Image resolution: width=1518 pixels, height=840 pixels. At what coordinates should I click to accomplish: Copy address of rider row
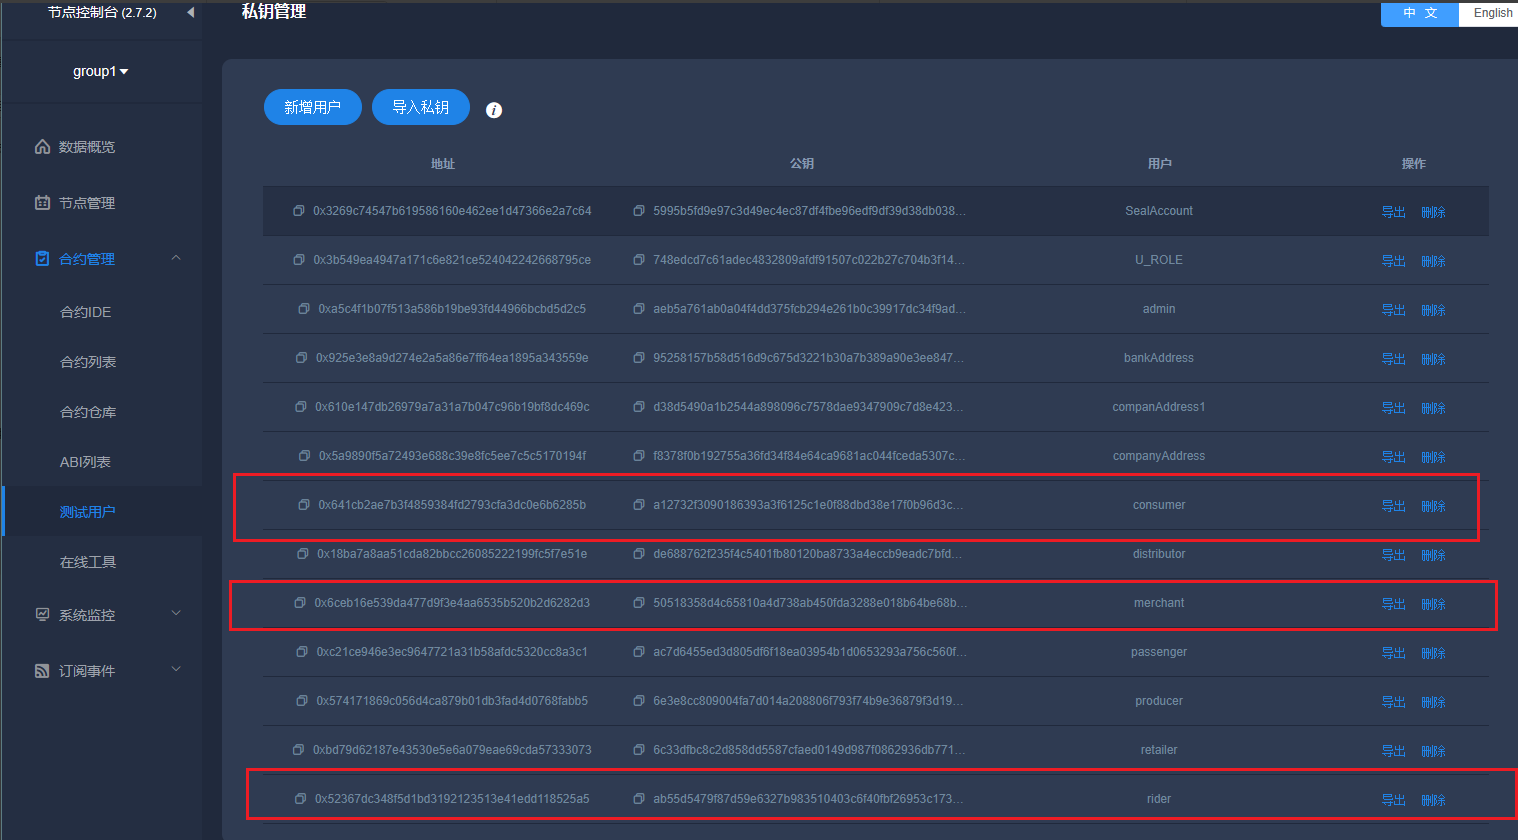click(x=300, y=799)
